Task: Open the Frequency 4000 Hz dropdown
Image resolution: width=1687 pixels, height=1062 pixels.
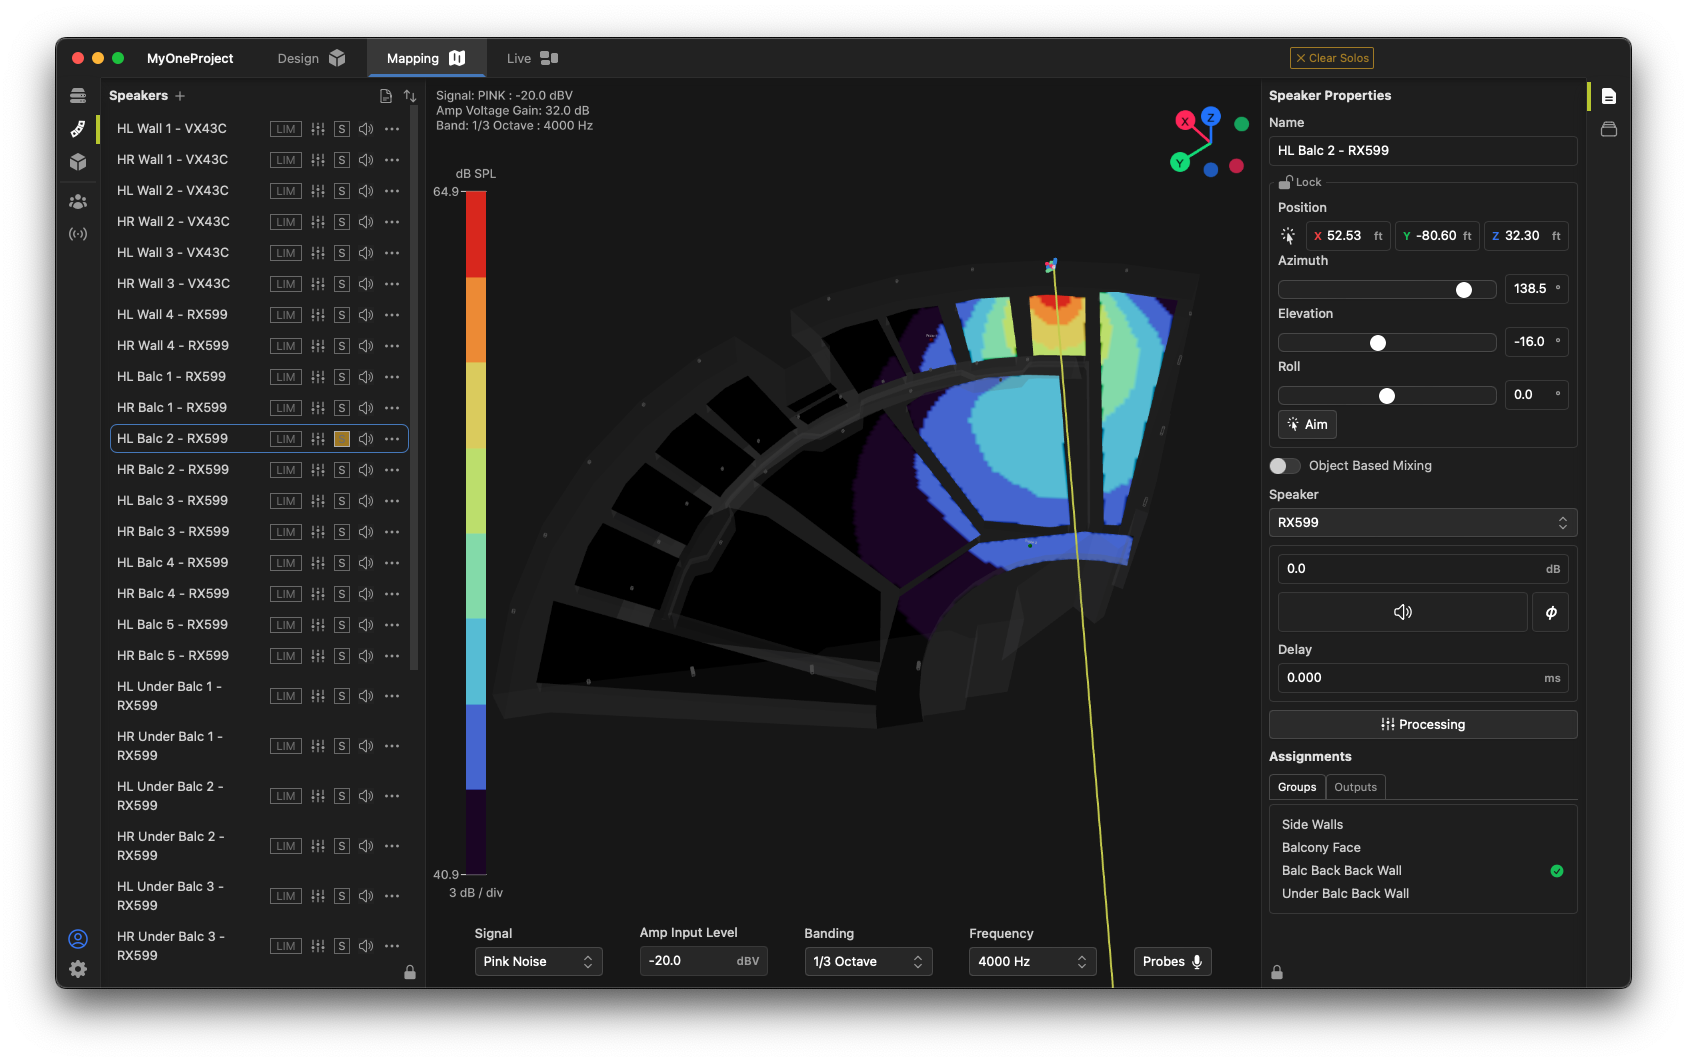Action: pyautogui.click(x=1032, y=961)
